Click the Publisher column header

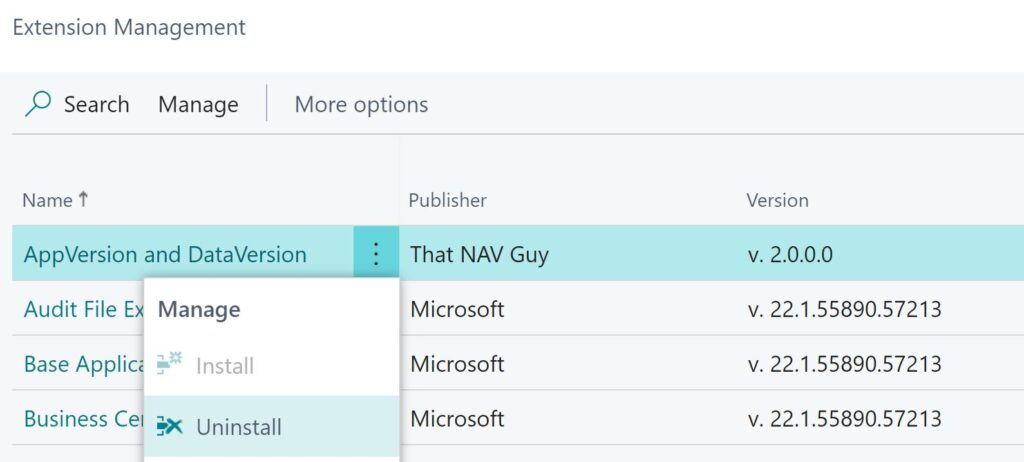click(447, 200)
